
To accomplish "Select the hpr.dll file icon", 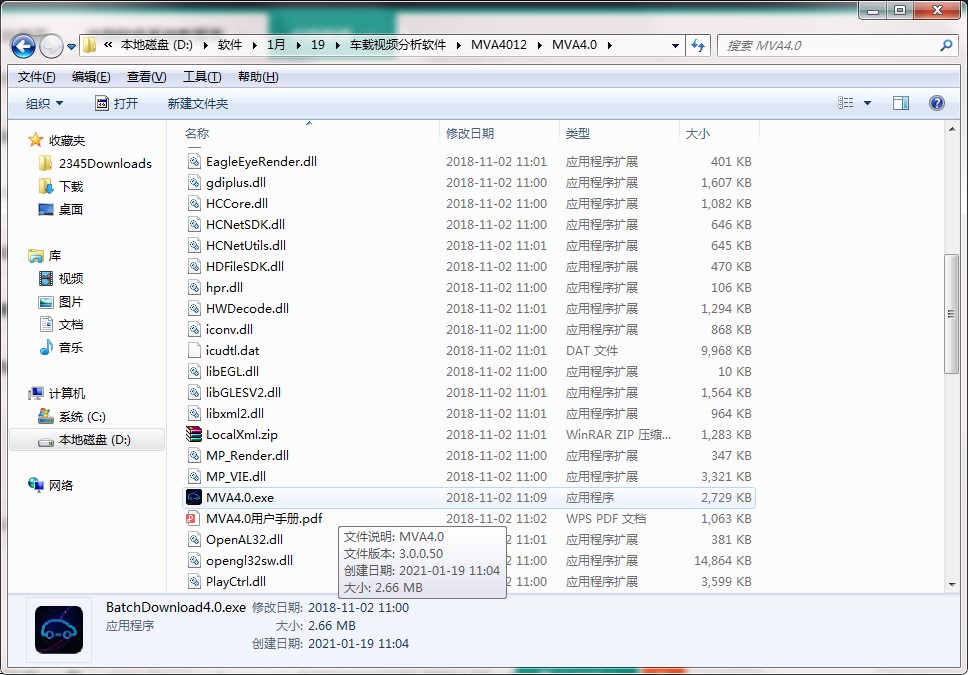I will click(194, 287).
